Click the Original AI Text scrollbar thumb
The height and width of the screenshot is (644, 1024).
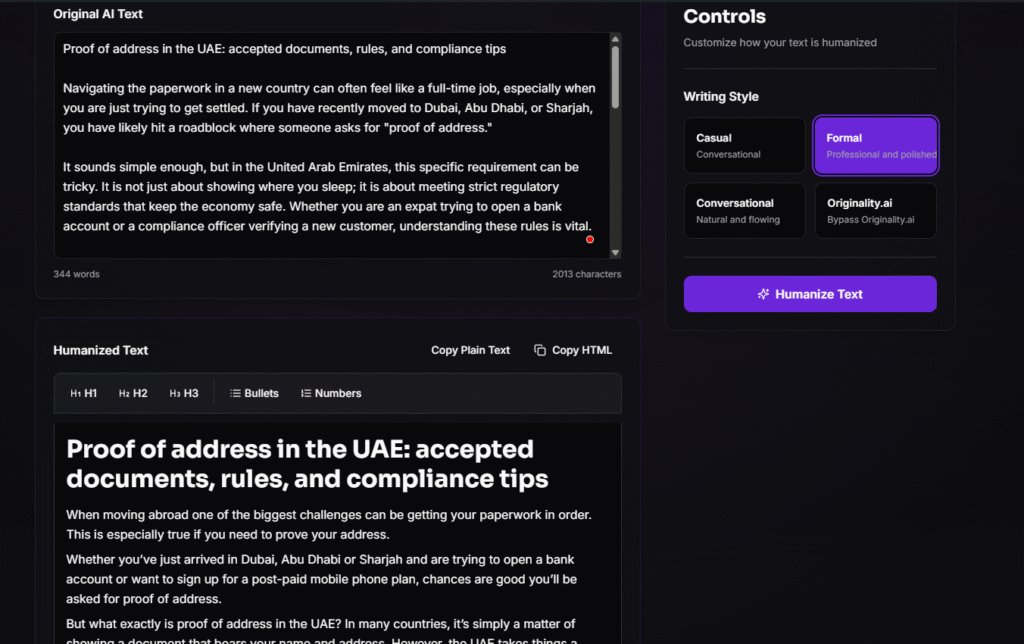(615, 75)
